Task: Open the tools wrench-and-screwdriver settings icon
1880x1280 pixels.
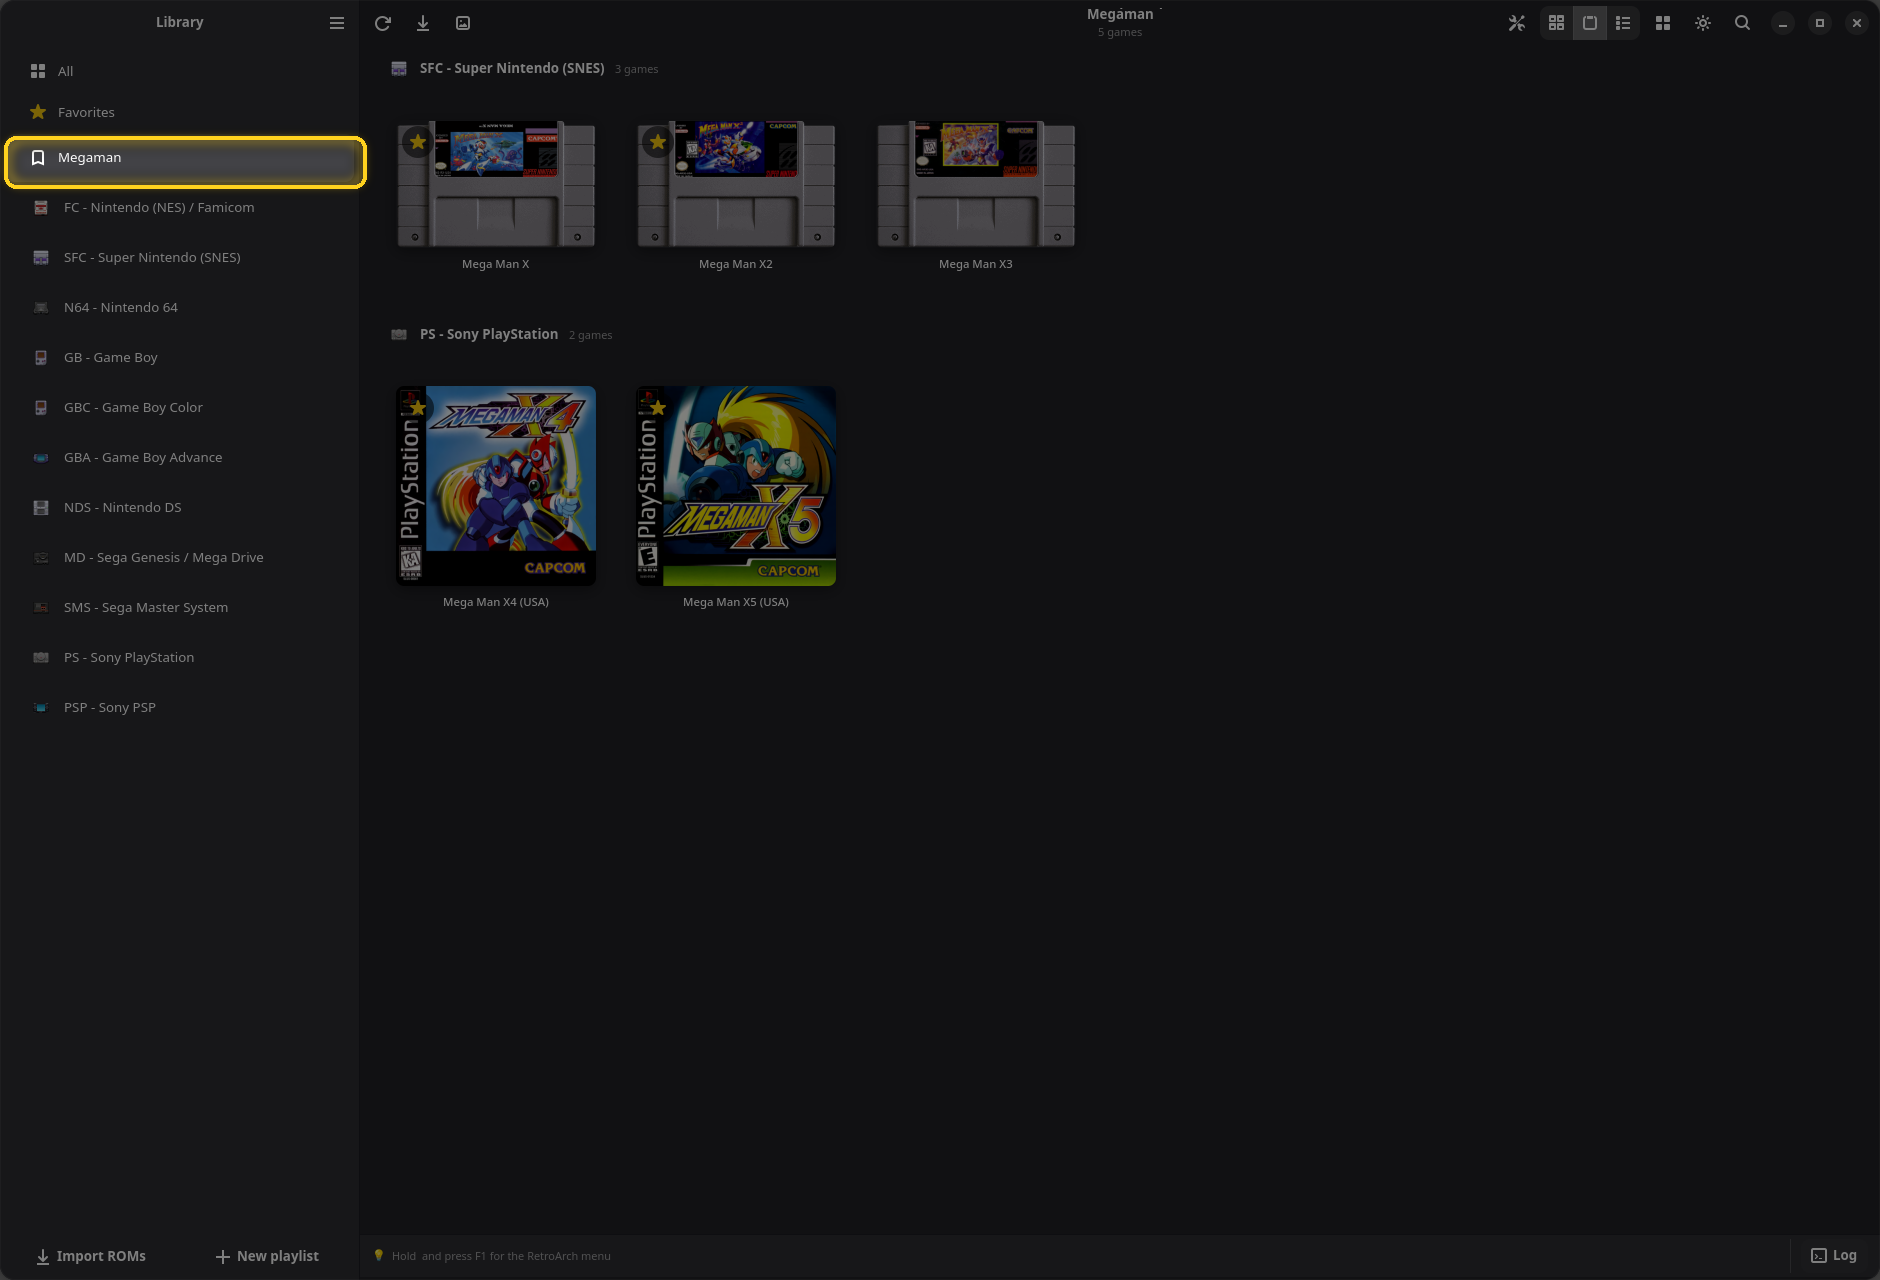Action: point(1517,23)
